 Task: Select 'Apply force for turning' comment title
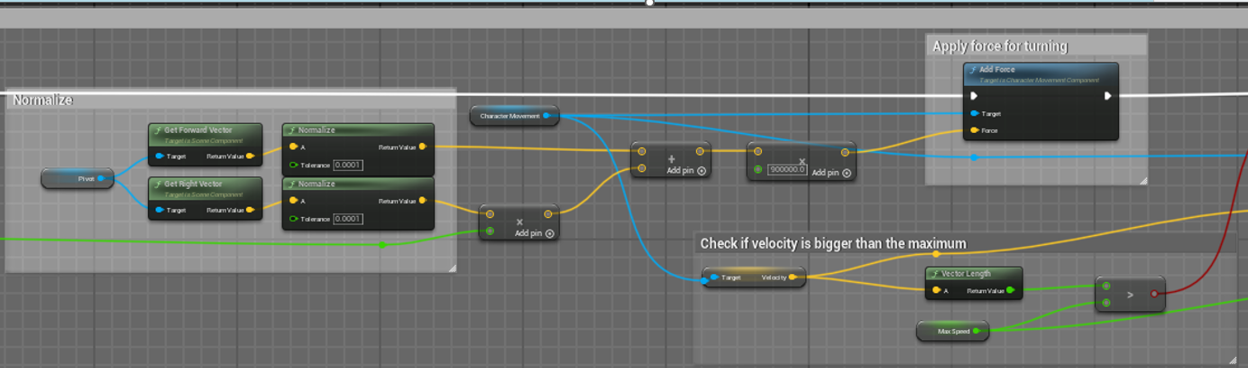(1000, 46)
